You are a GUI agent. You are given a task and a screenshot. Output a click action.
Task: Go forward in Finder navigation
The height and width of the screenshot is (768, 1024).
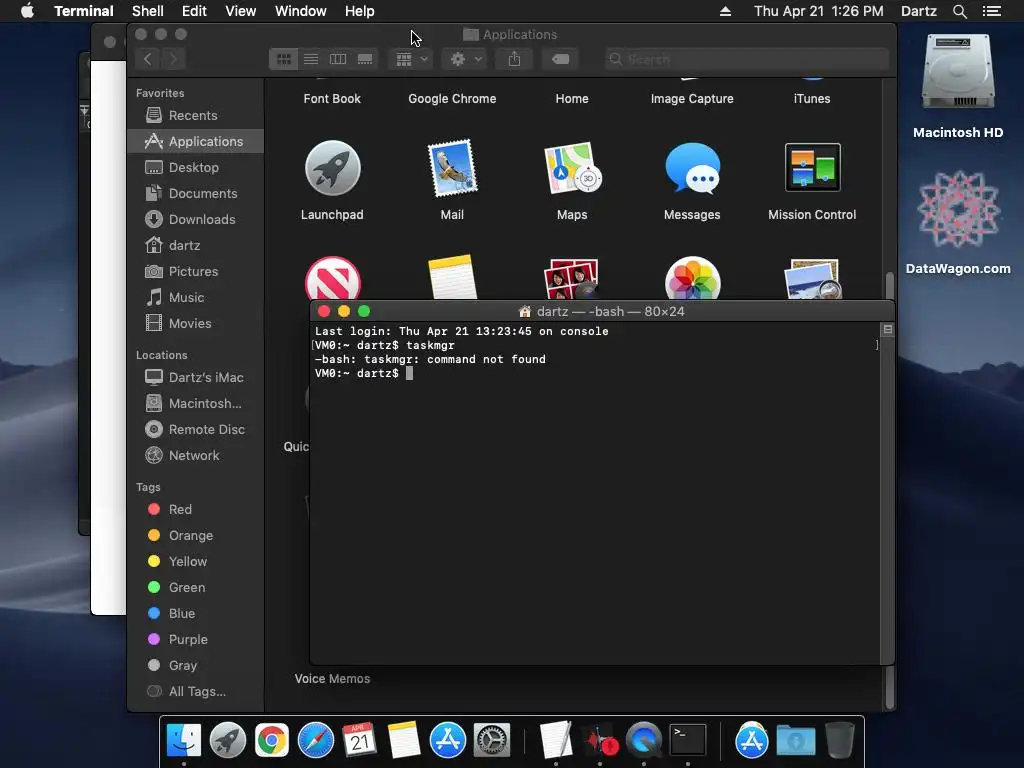tap(174, 59)
